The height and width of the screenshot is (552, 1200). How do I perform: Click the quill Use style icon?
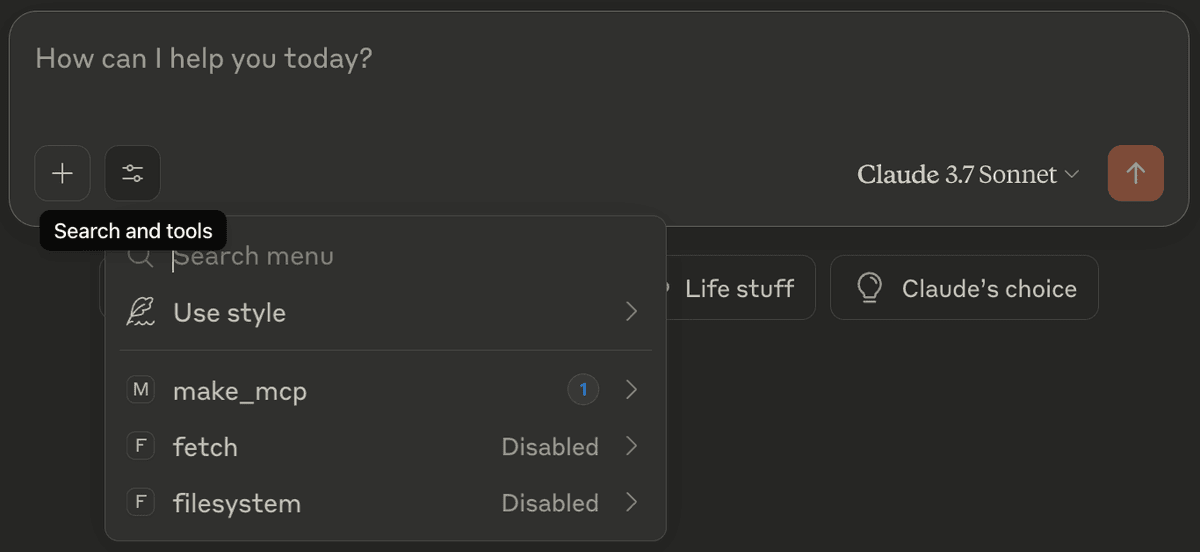coord(141,312)
